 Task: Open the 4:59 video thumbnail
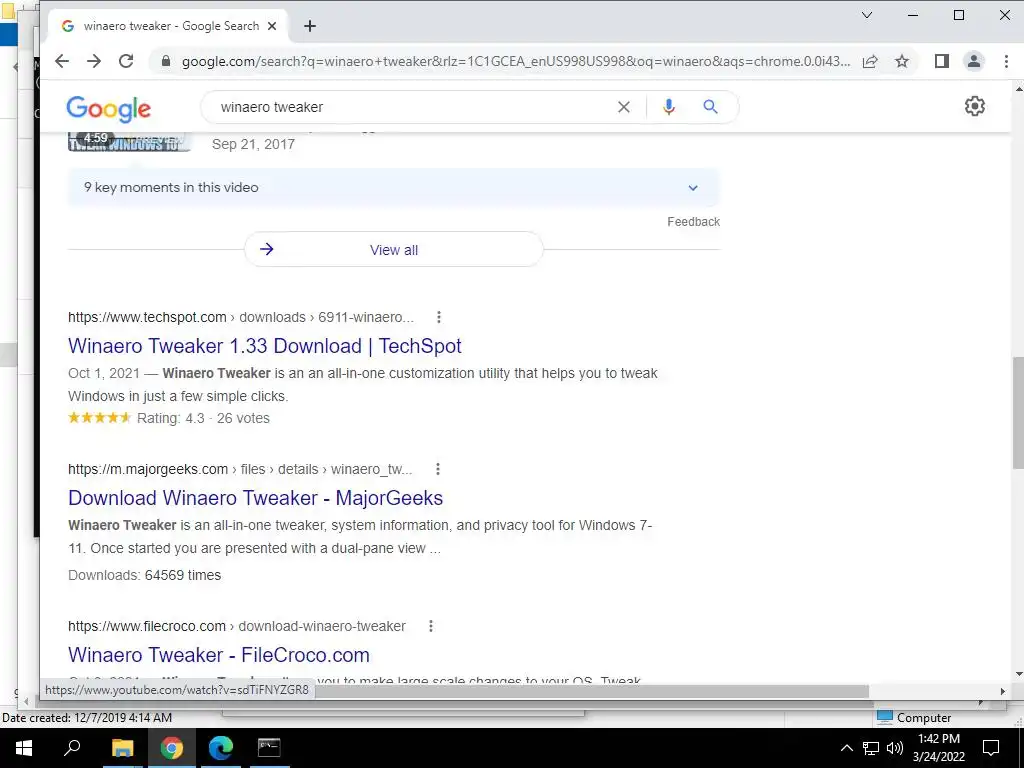129,142
